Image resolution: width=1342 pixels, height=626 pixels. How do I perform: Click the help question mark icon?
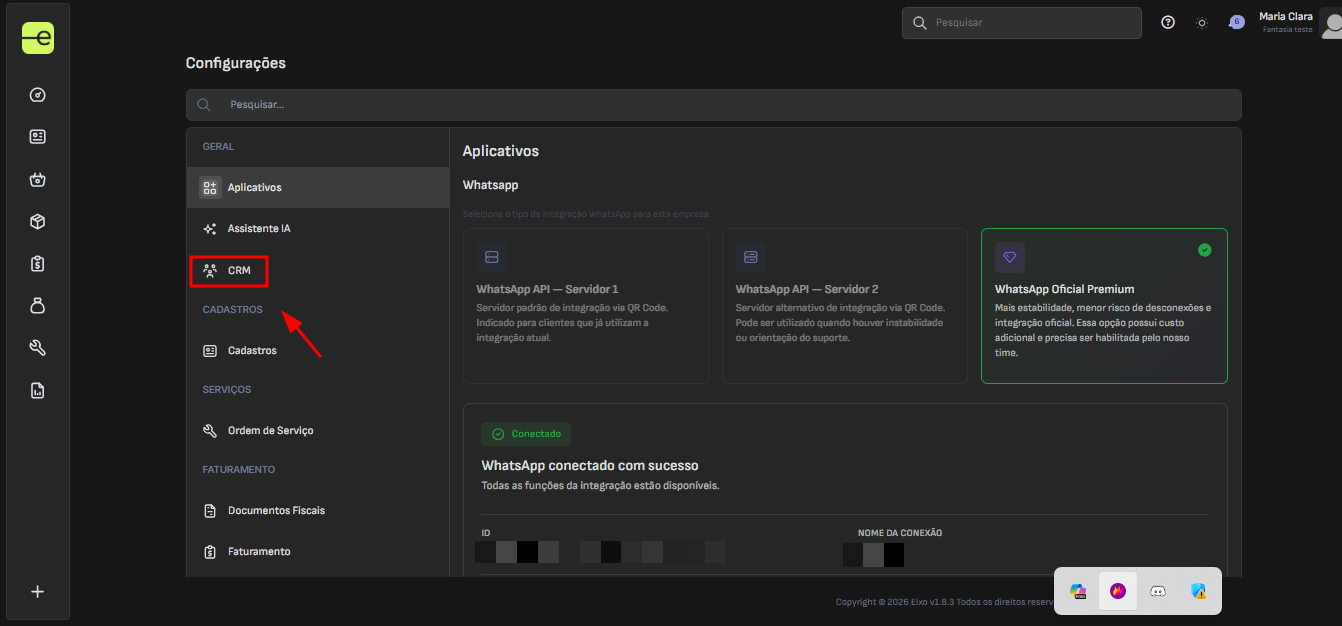pyautogui.click(x=1168, y=22)
